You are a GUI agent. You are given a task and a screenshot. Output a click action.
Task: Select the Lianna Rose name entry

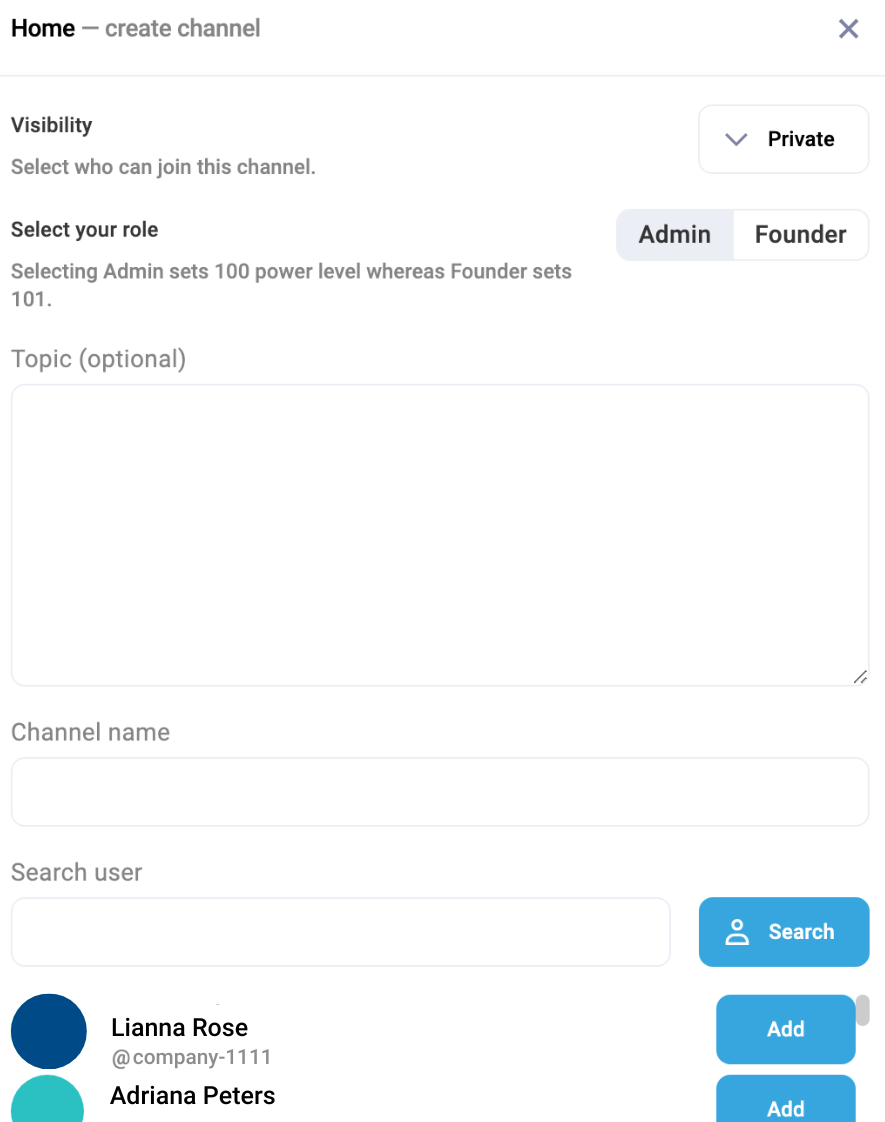(x=179, y=1027)
